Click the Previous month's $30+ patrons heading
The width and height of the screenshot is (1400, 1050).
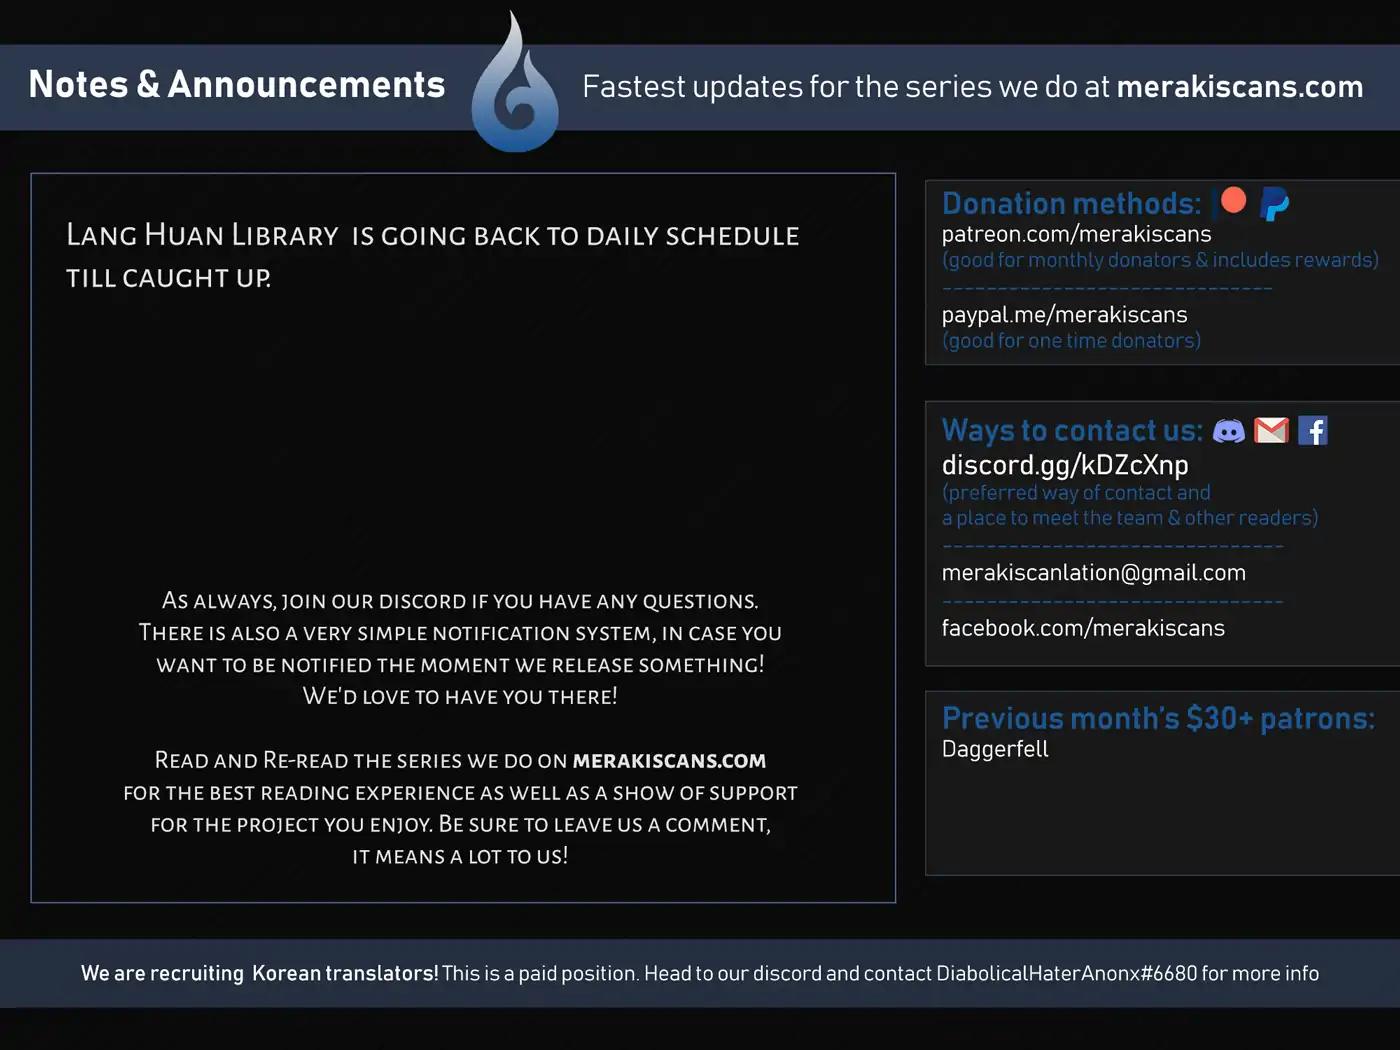tap(1158, 719)
